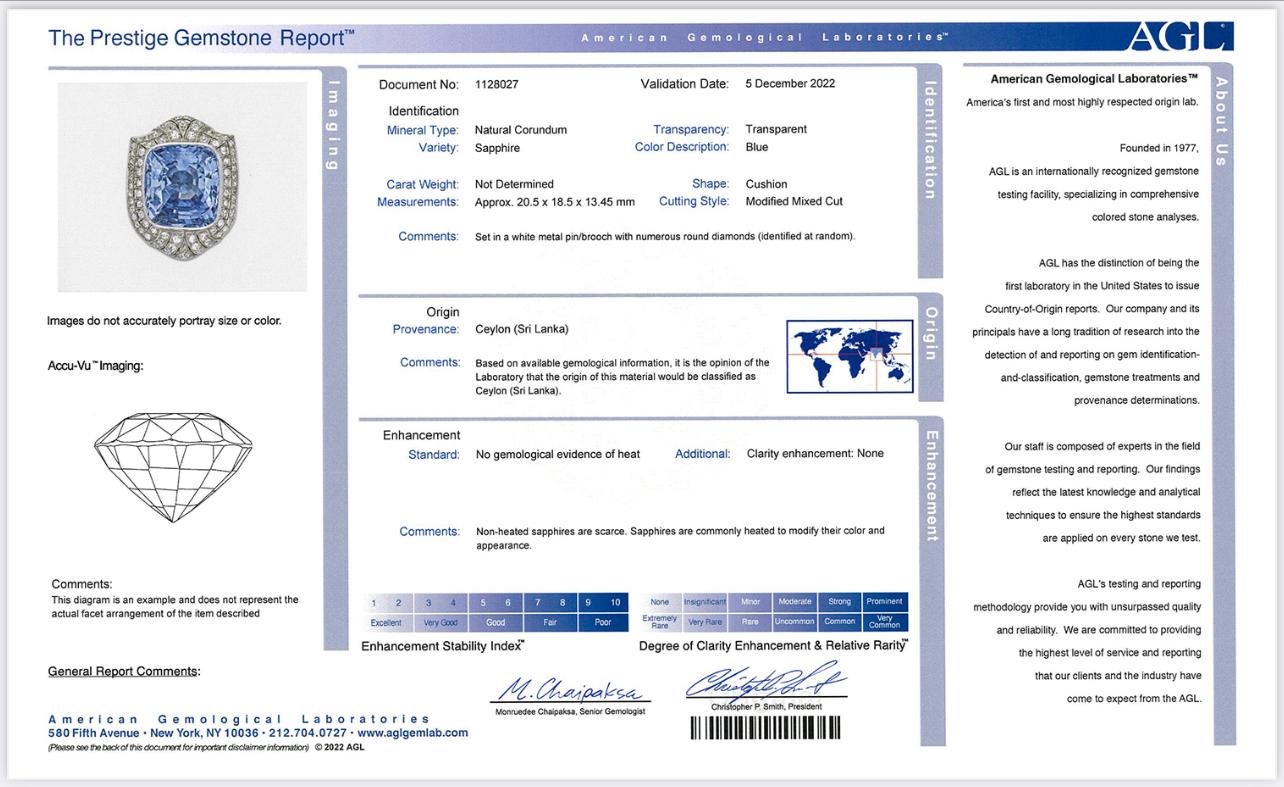Viewport: 1284px width, 787px height.
Task: Click The Prestige Gemstone Report title
Action: click(x=201, y=38)
